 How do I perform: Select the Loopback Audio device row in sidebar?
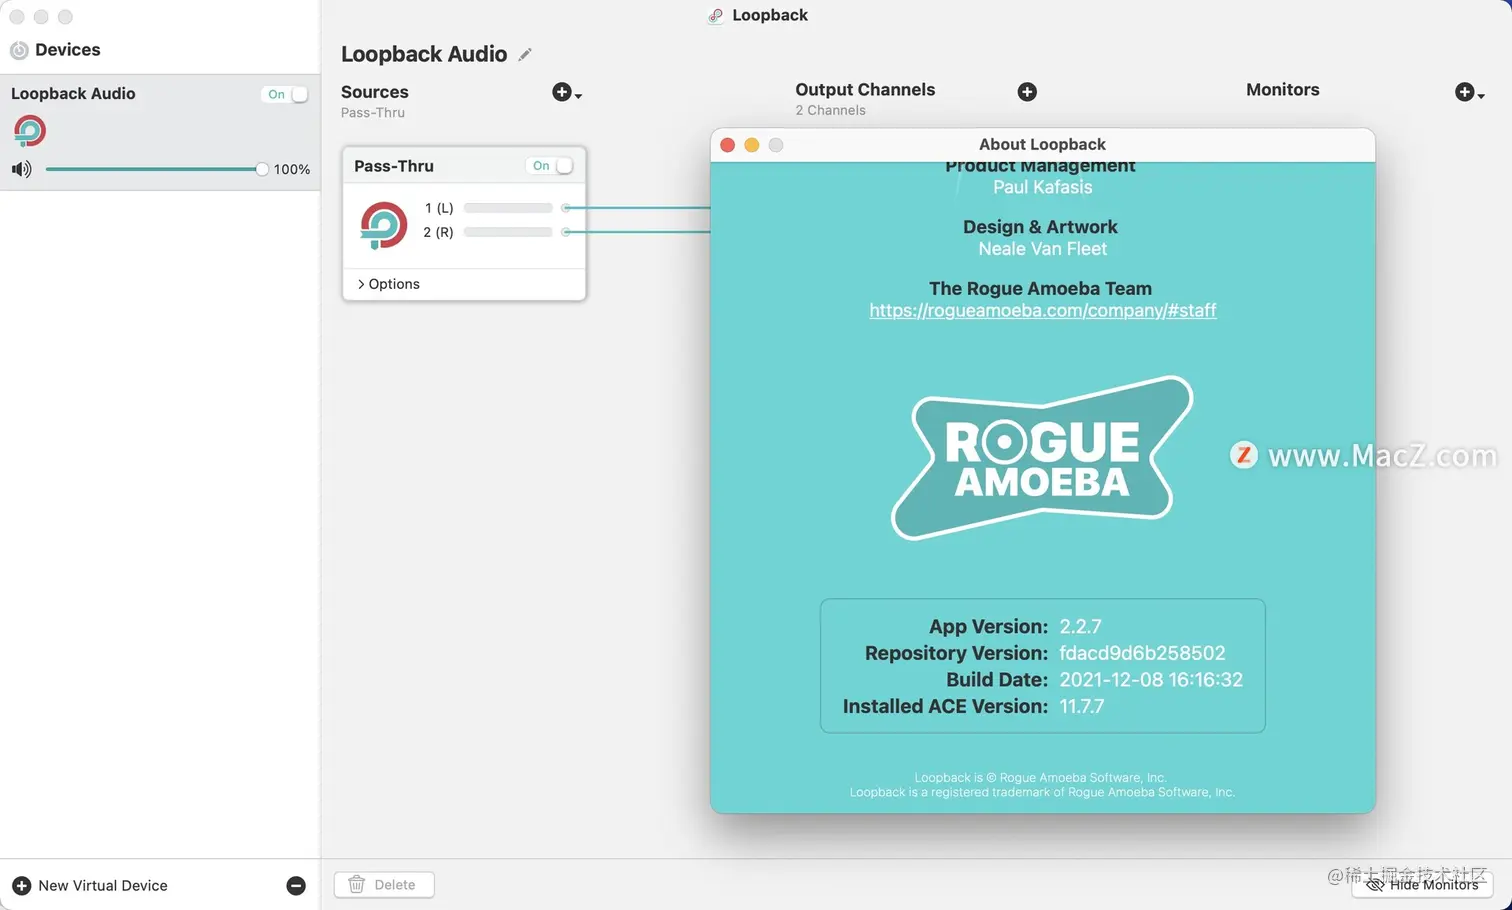point(160,132)
